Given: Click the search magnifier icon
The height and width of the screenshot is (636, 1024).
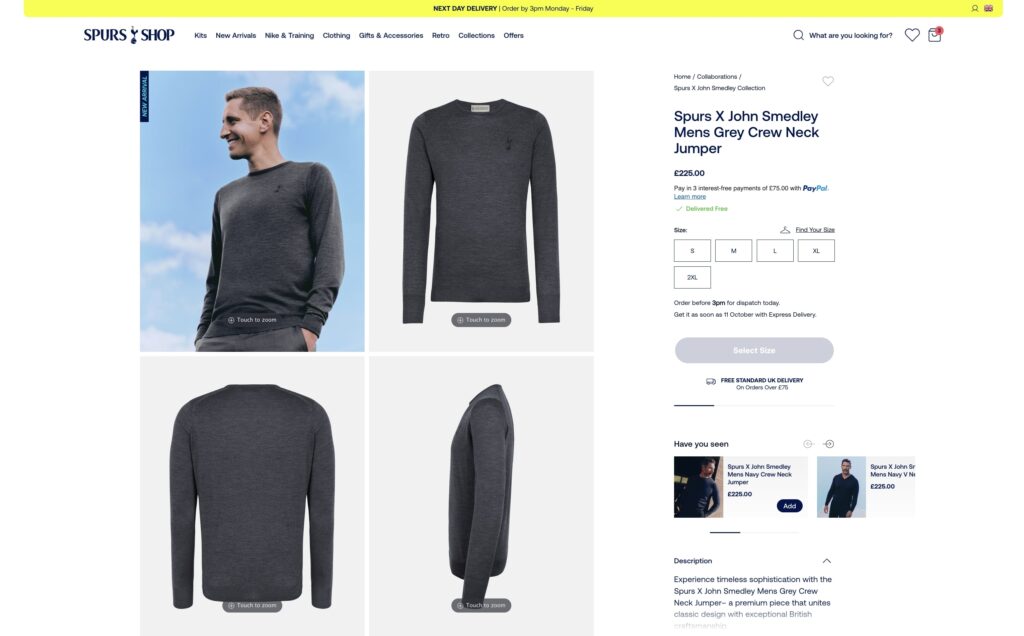Looking at the screenshot, I should 798,35.
